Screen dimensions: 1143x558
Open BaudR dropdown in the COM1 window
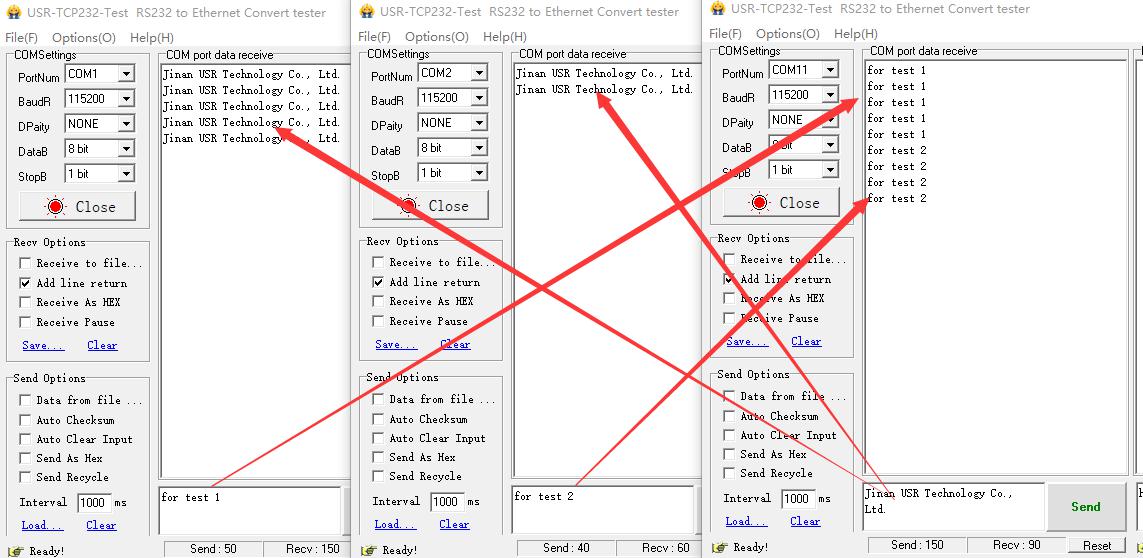(x=127, y=98)
